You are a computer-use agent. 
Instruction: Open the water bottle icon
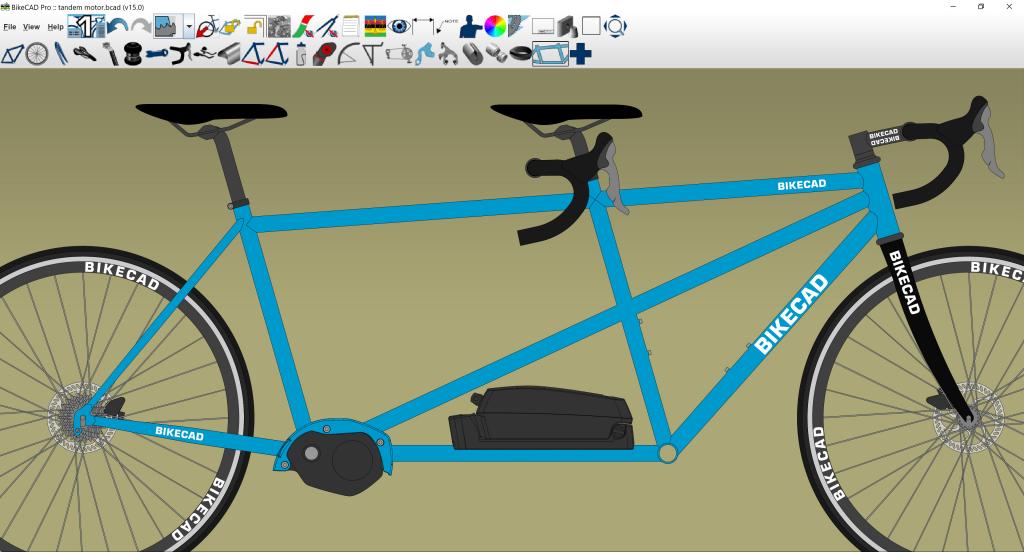tap(300, 54)
